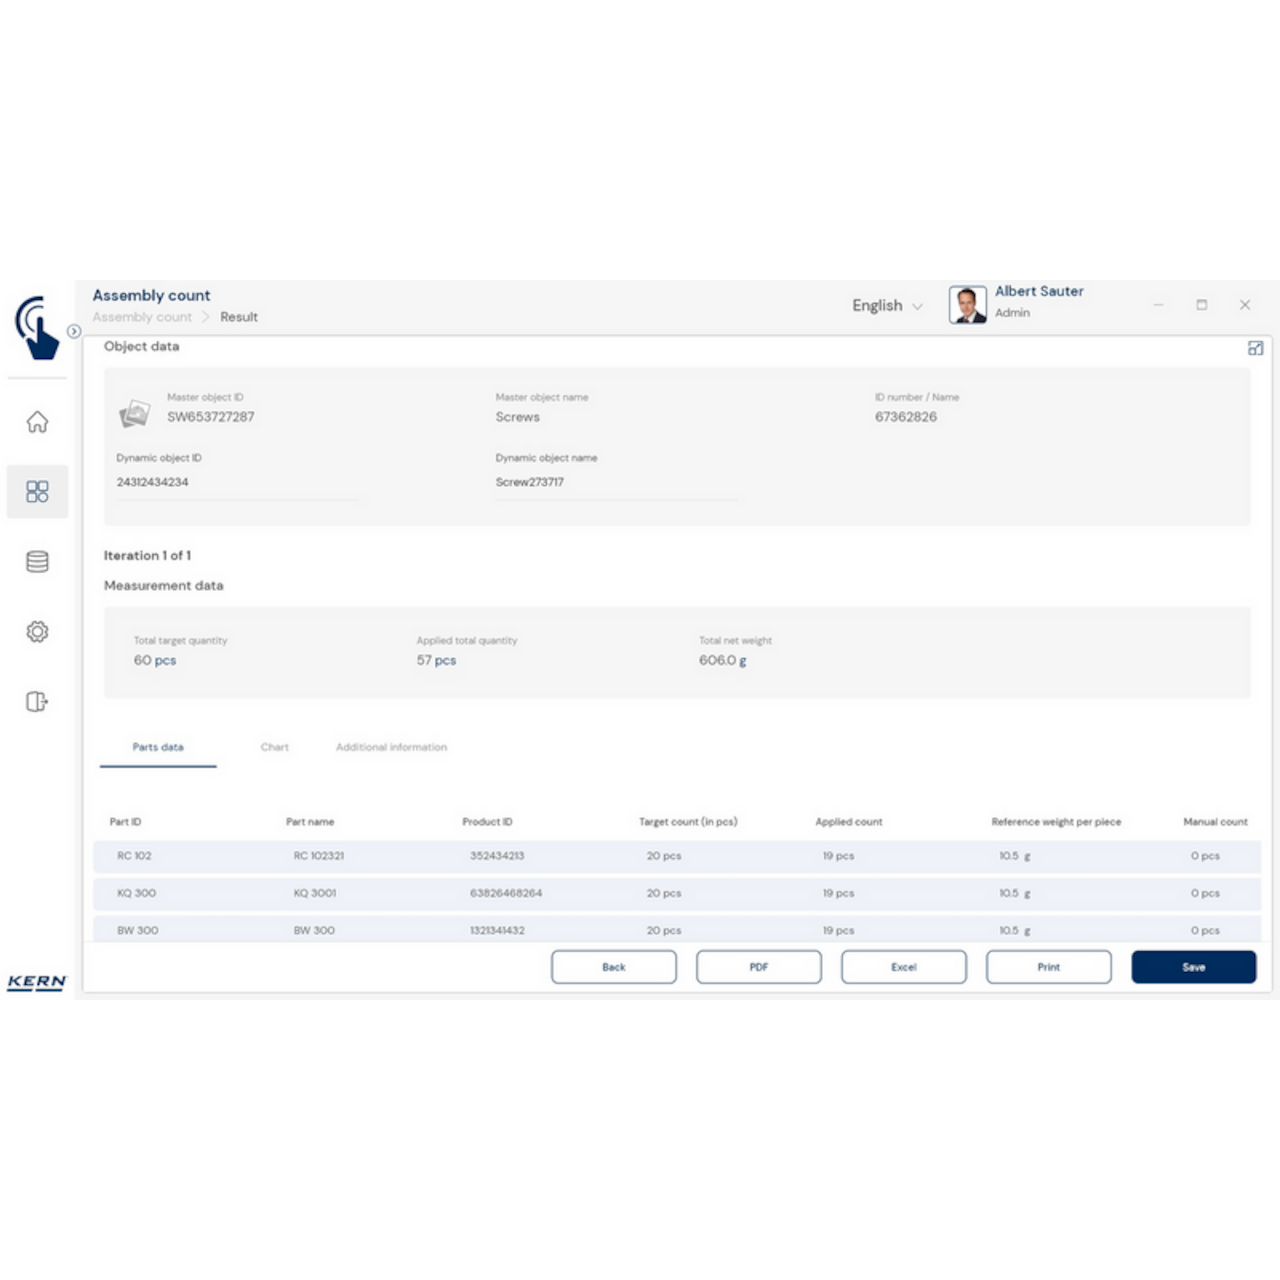Viewport: 1280px width, 1280px height.
Task: Open Settings via the gear icon
Action: click(37, 631)
